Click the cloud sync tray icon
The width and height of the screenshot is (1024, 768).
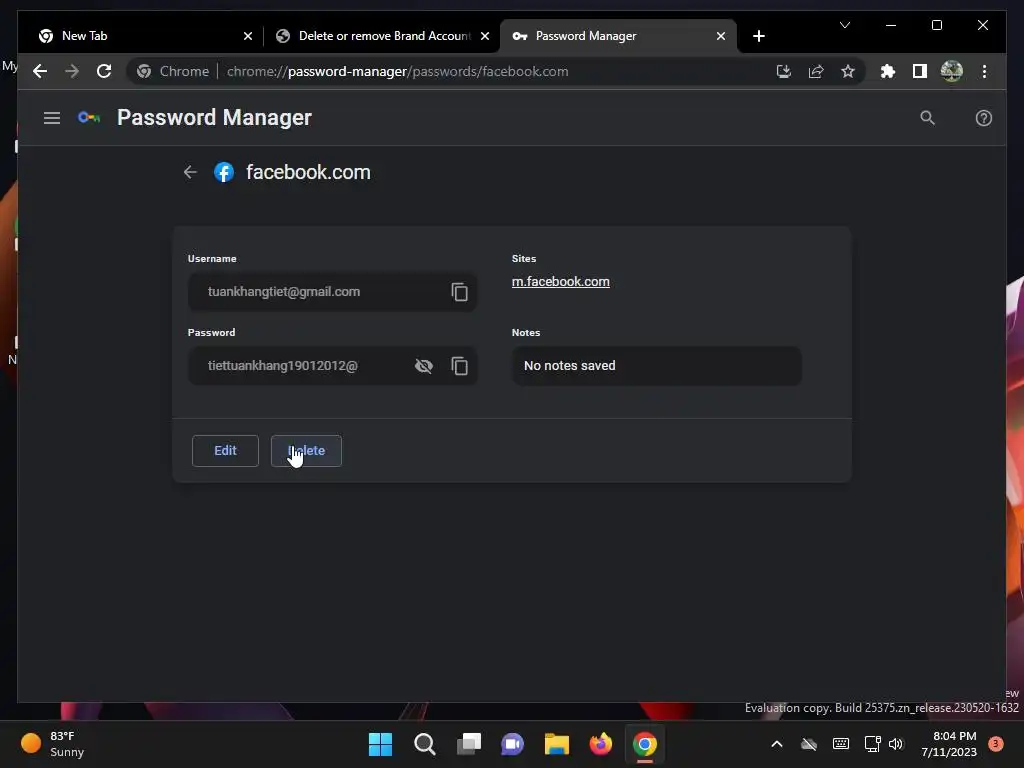pos(808,744)
